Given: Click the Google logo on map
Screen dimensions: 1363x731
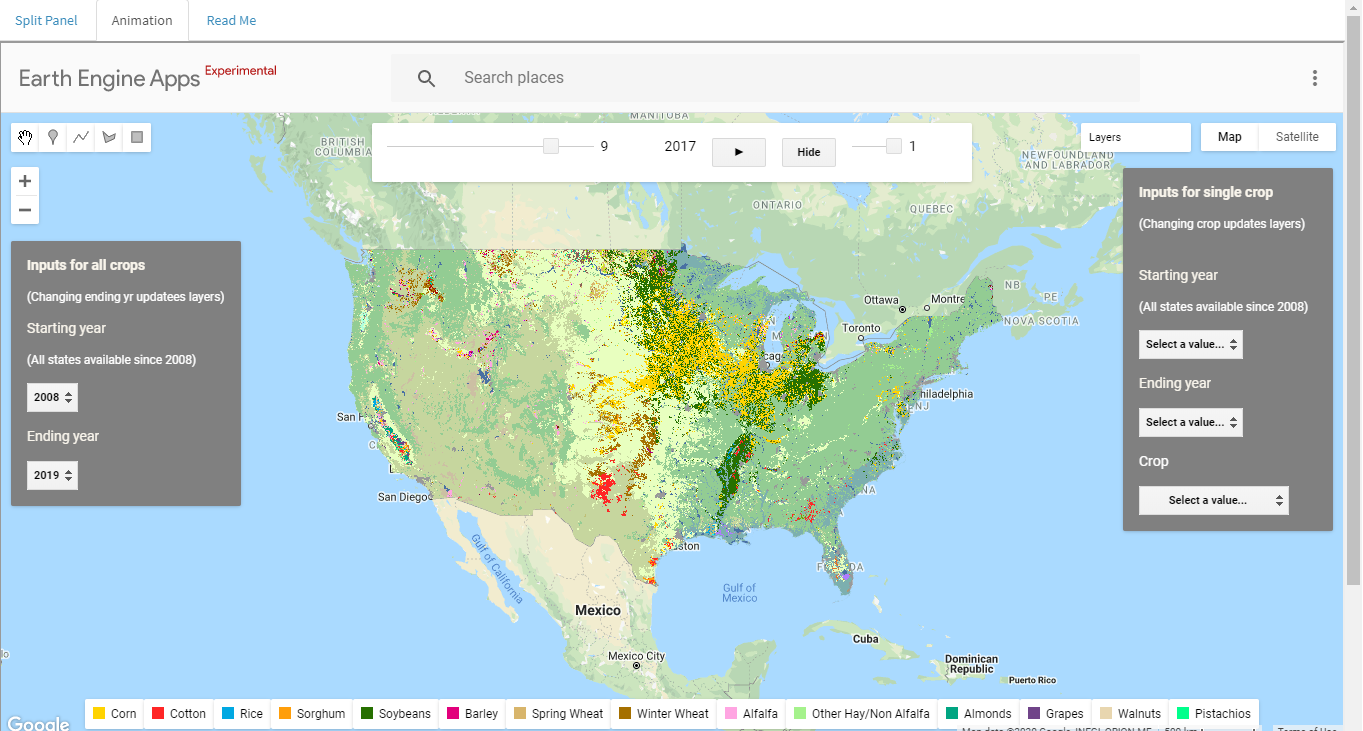Looking at the screenshot, I should tap(38, 723).
